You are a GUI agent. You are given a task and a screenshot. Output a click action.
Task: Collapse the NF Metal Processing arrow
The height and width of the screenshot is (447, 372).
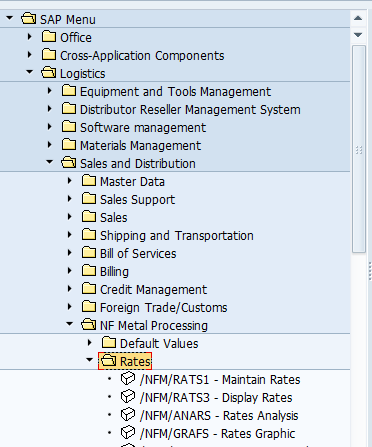pyautogui.click(x=69, y=323)
